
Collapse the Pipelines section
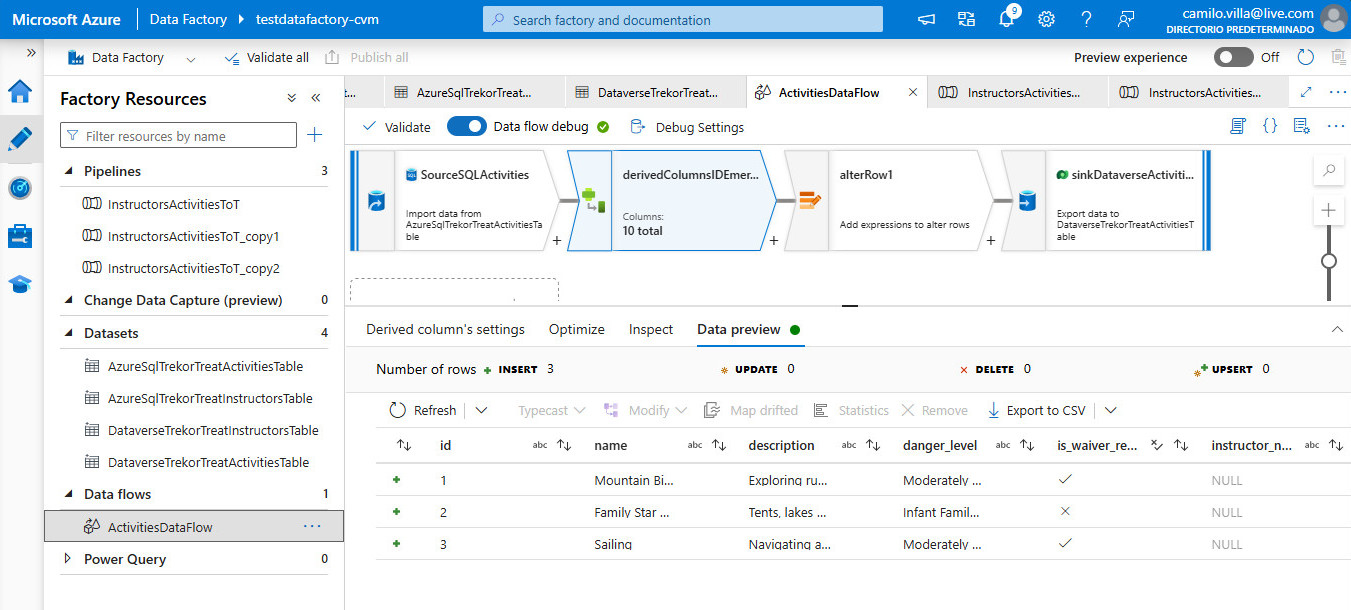[69, 171]
